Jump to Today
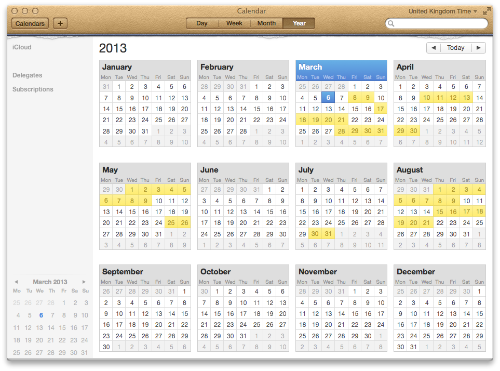Viewport: 500px width, 371px height. 456,48
